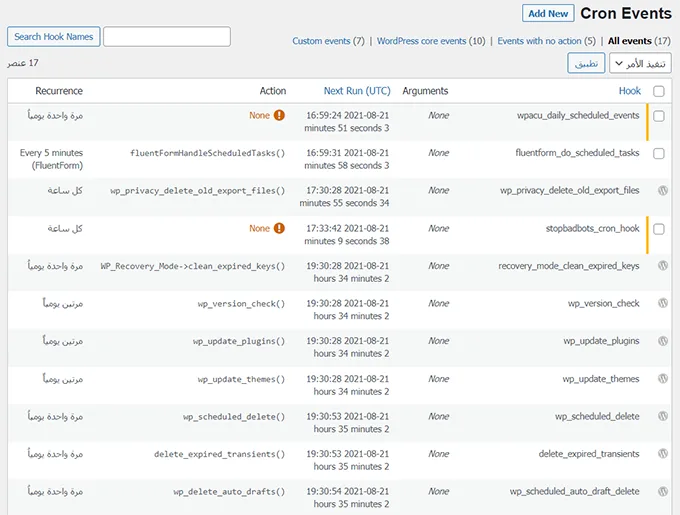Image resolution: width=680 pixels, height=515 pixels.
Task: Click WP_Recovery_Mode->clean_expired_keys() action
Action: point(193,266)
